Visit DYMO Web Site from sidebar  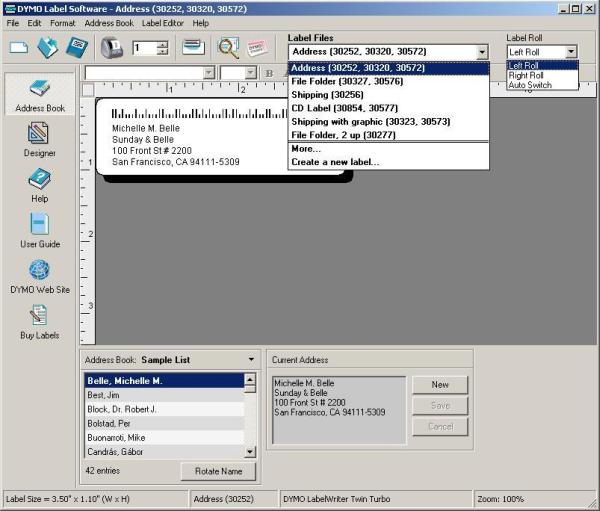[x=40, y=276]
